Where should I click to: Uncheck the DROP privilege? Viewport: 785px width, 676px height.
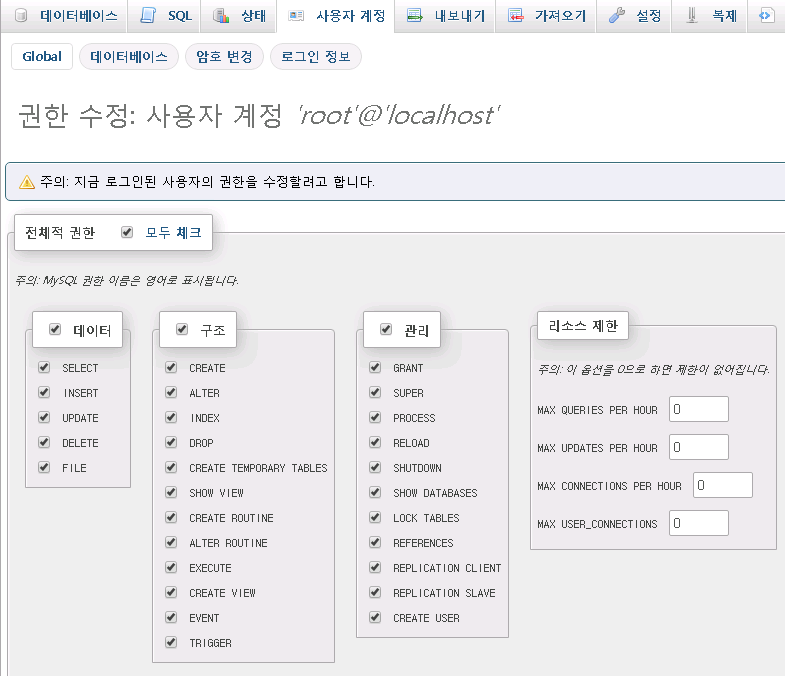171,442
